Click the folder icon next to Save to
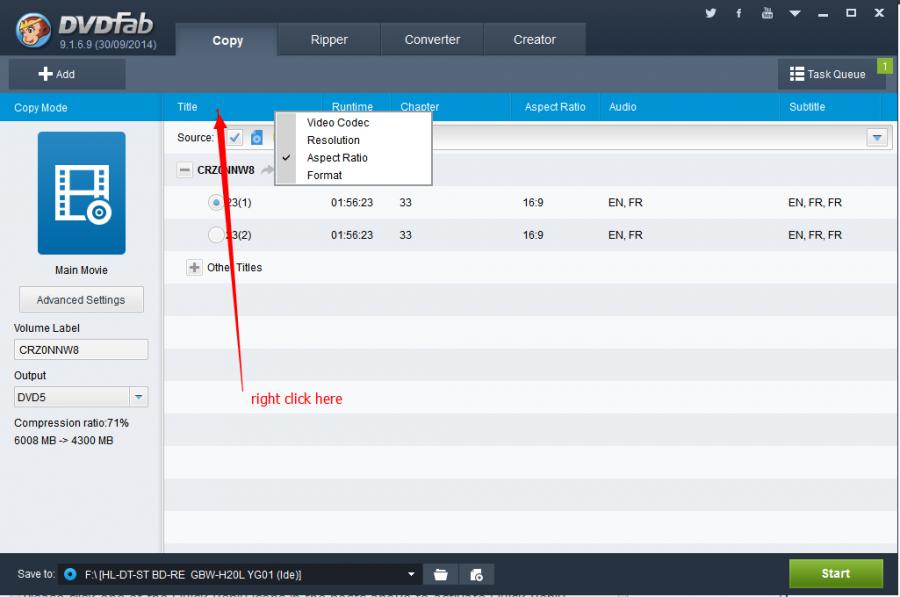The width and height of the screenshot is (900, 597). [440, 574]
